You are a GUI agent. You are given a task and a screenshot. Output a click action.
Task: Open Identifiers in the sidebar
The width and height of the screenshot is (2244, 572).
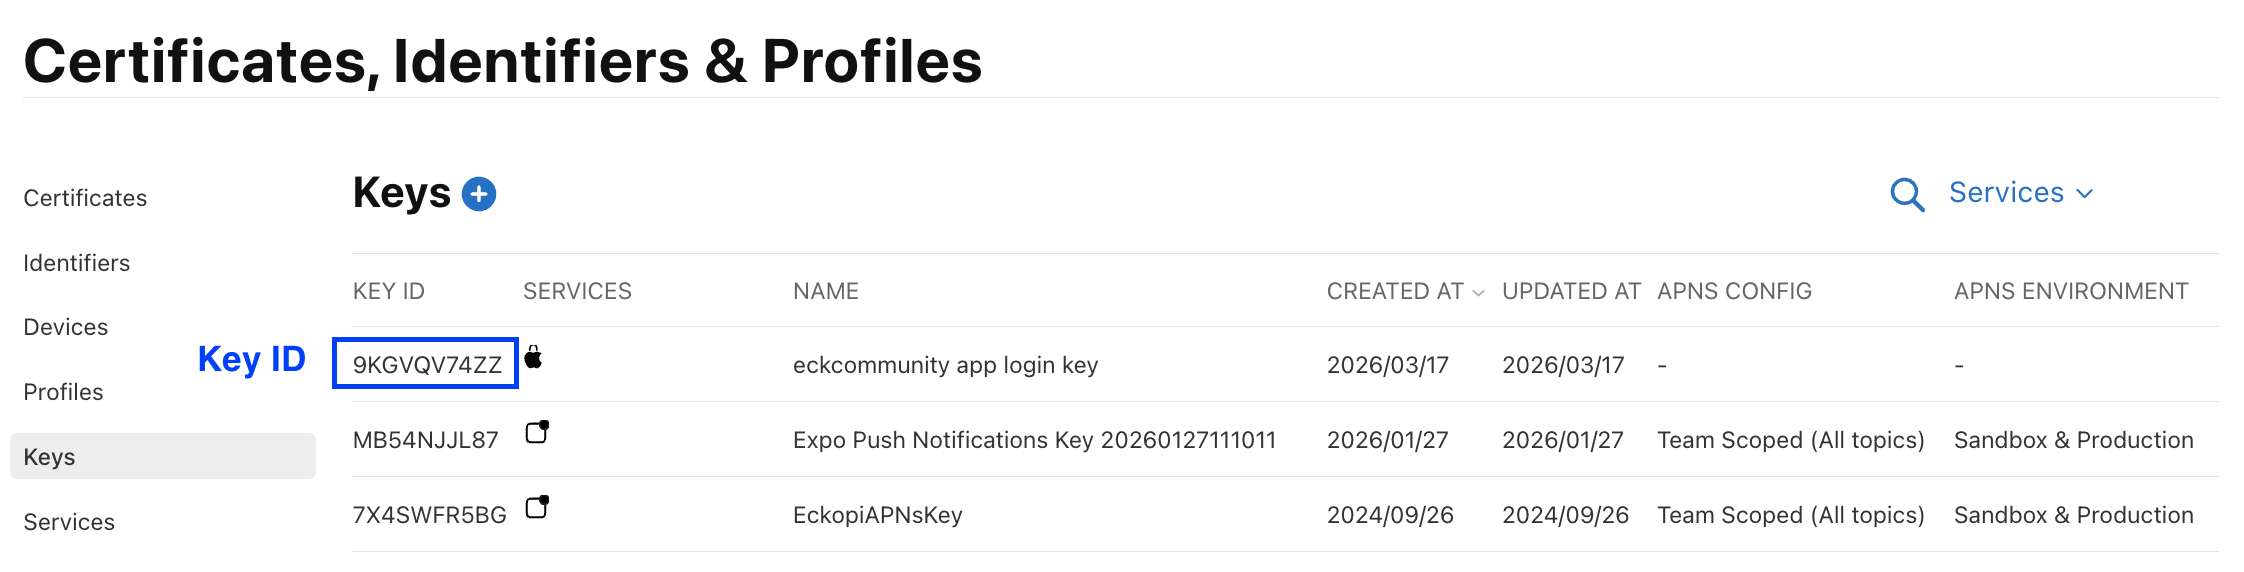(77, 263)
